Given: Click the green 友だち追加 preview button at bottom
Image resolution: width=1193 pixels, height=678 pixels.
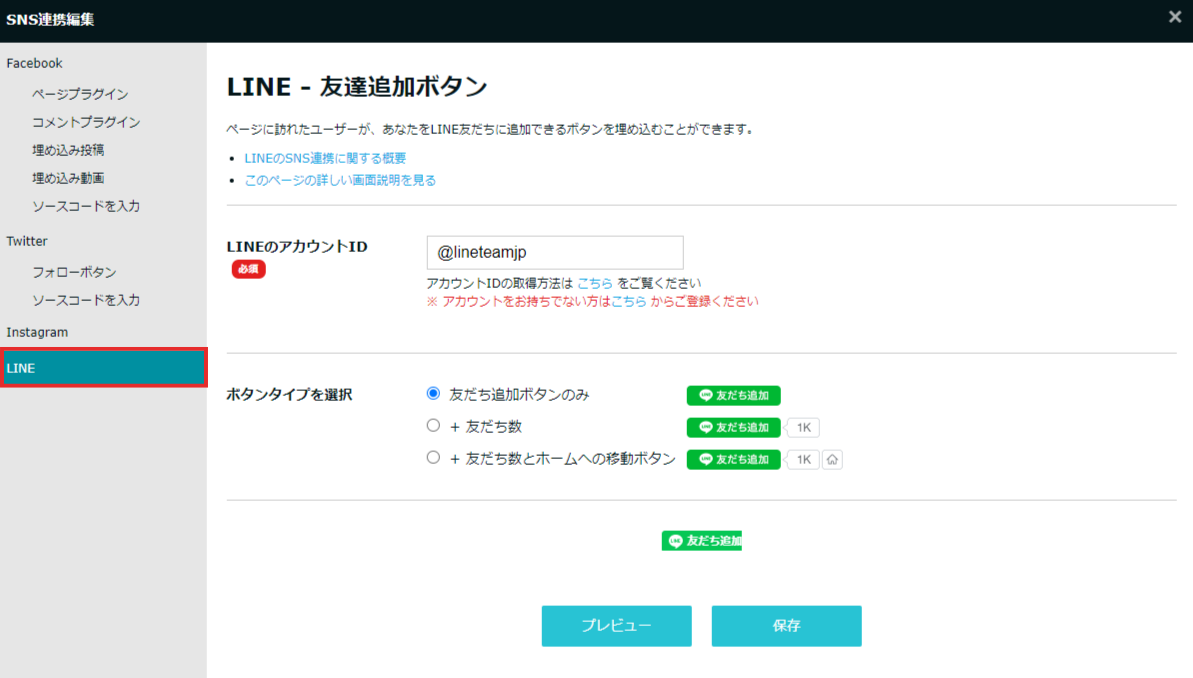Looking at the screenshot, I should 701,540.
